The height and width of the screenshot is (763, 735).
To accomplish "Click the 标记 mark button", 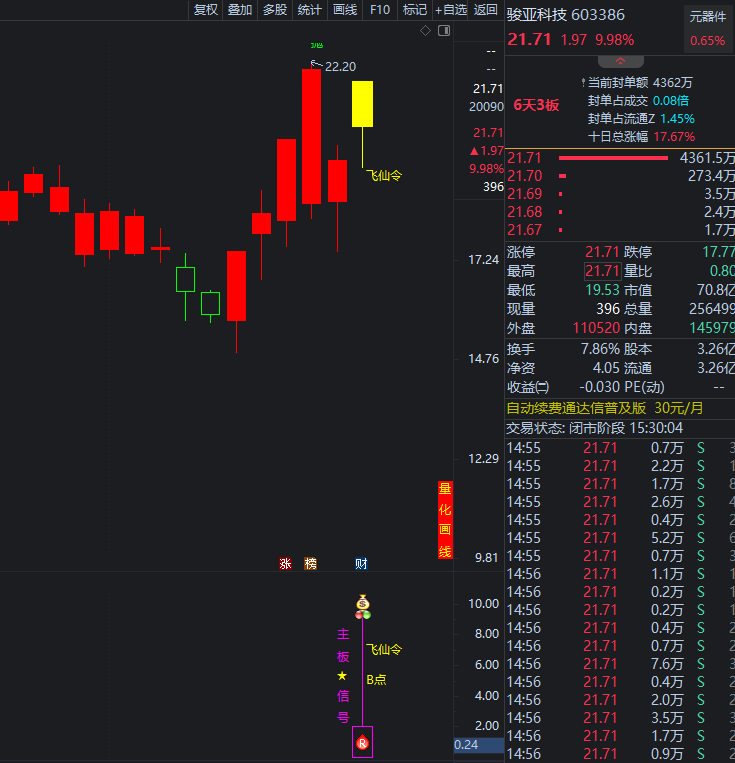I will tap(415, 10).
